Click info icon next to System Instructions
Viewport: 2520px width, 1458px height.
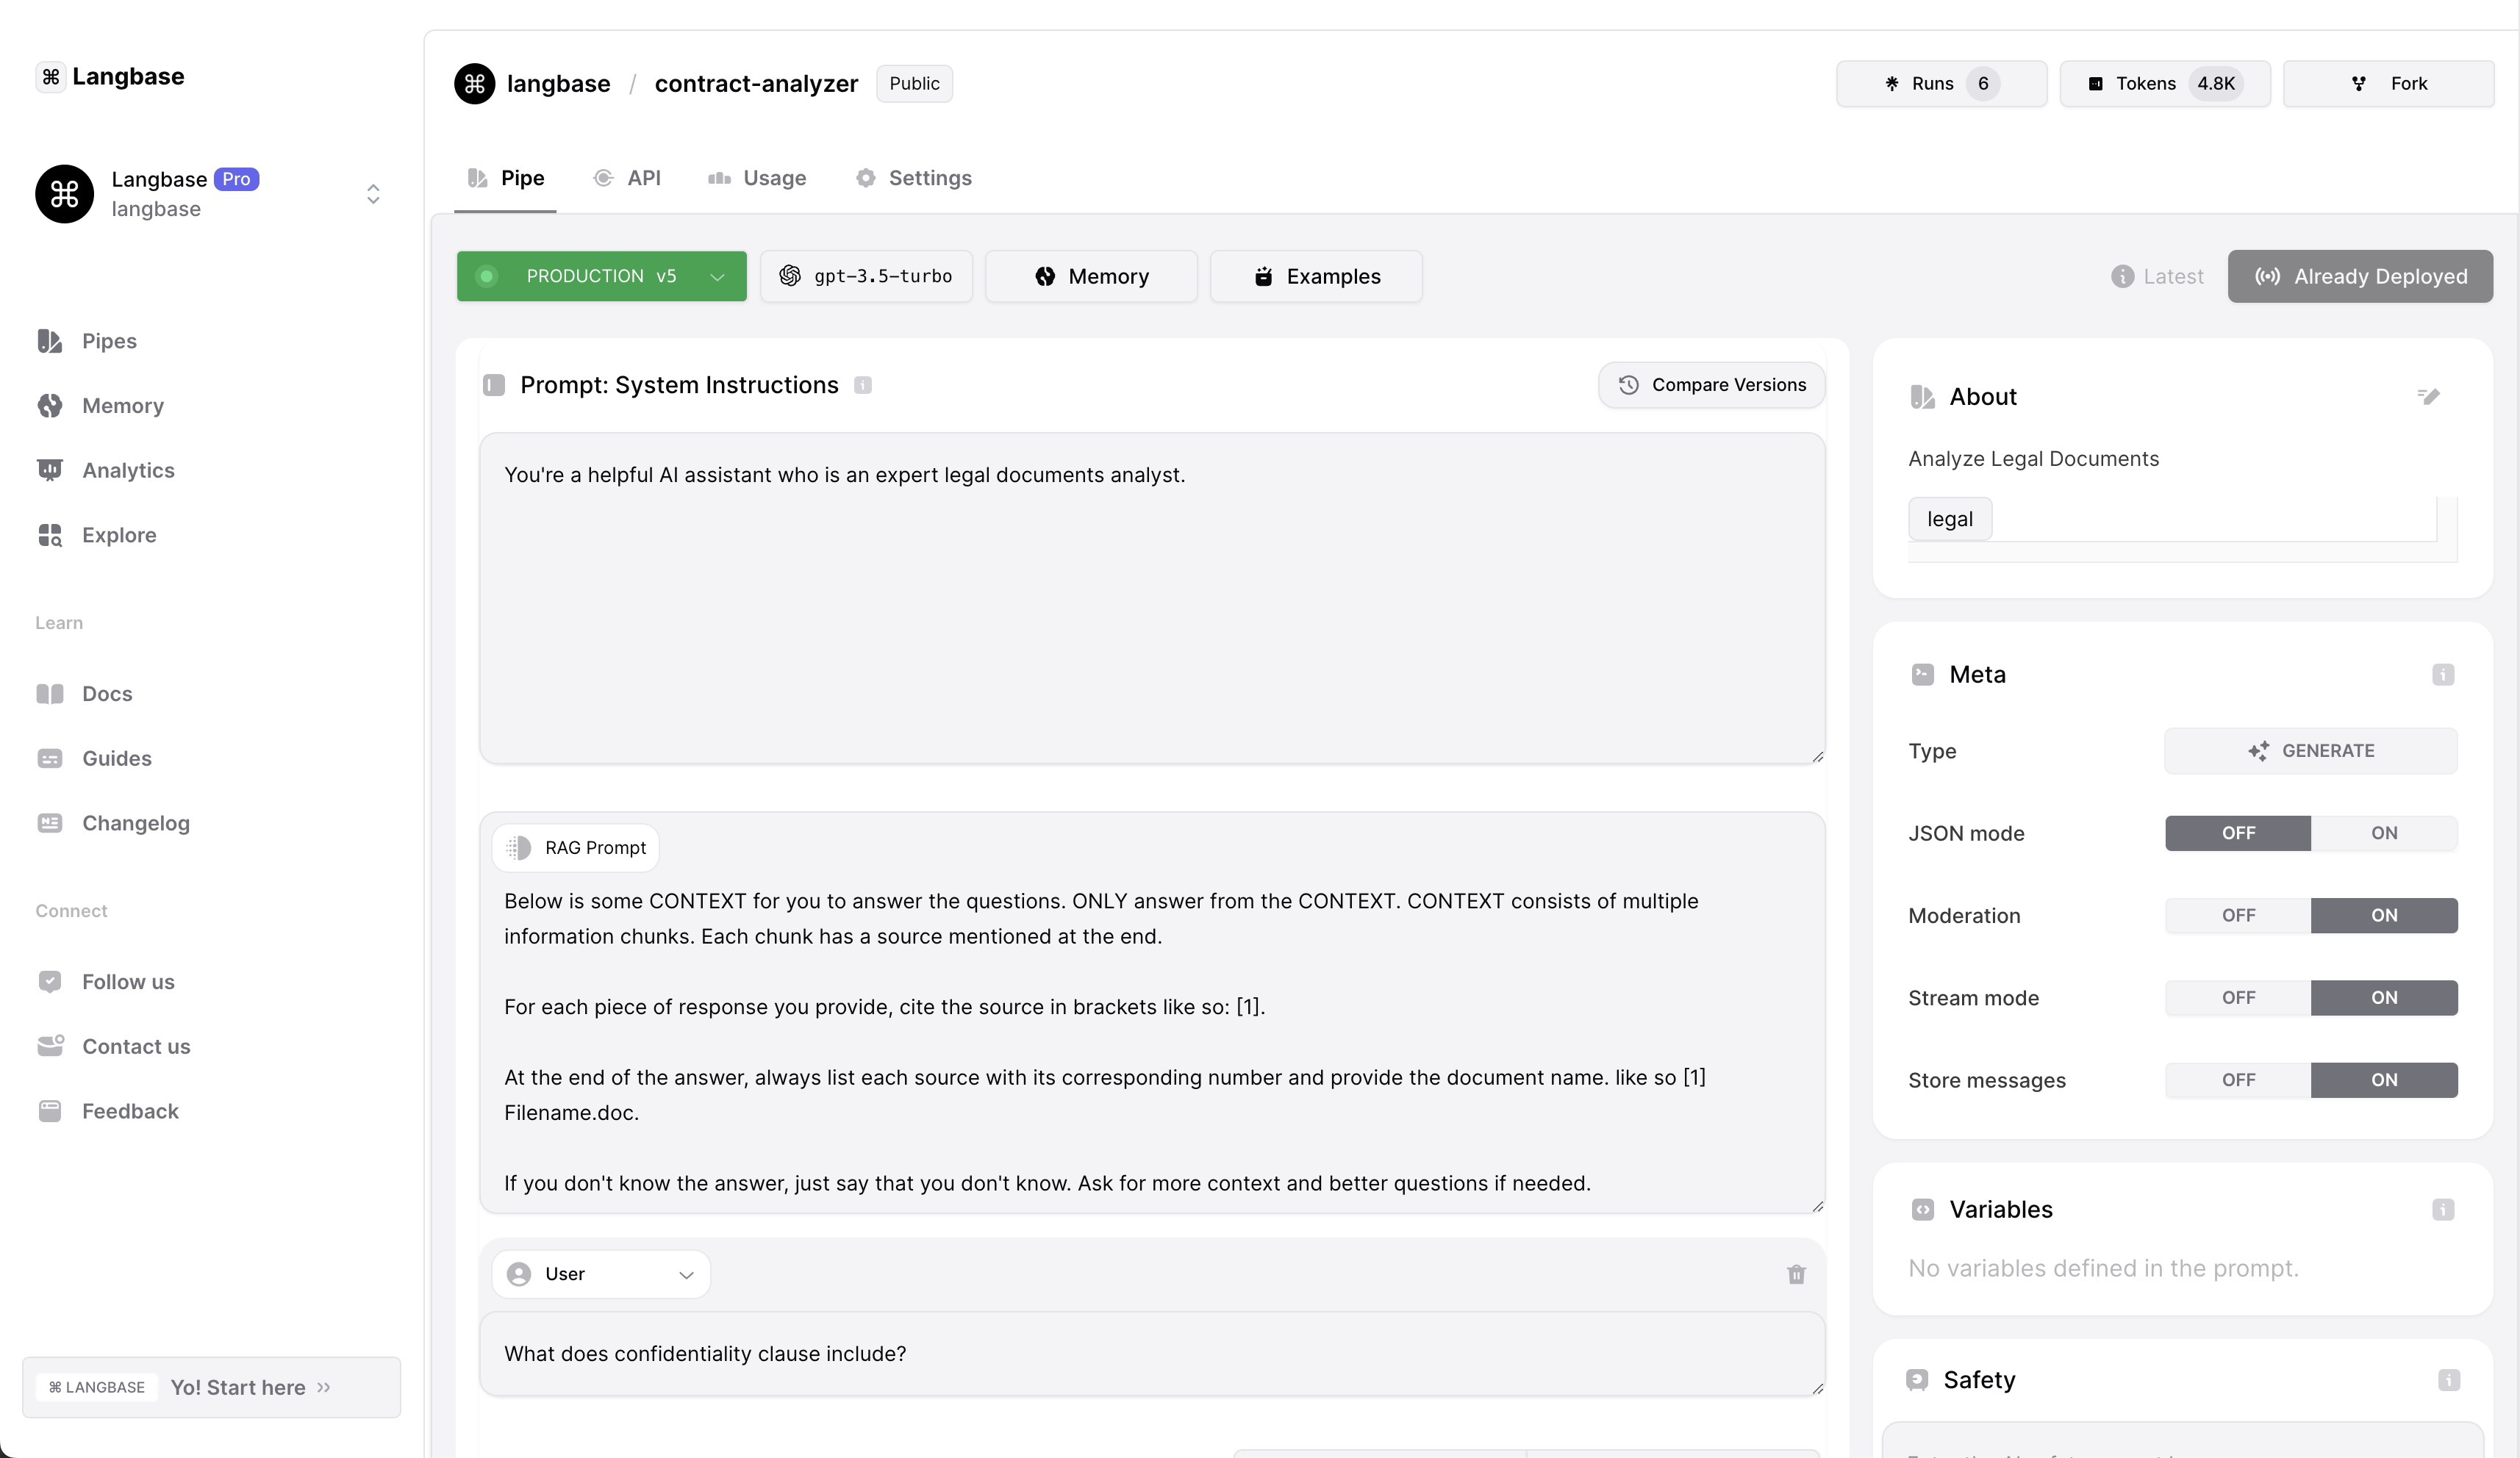(863, 386)
